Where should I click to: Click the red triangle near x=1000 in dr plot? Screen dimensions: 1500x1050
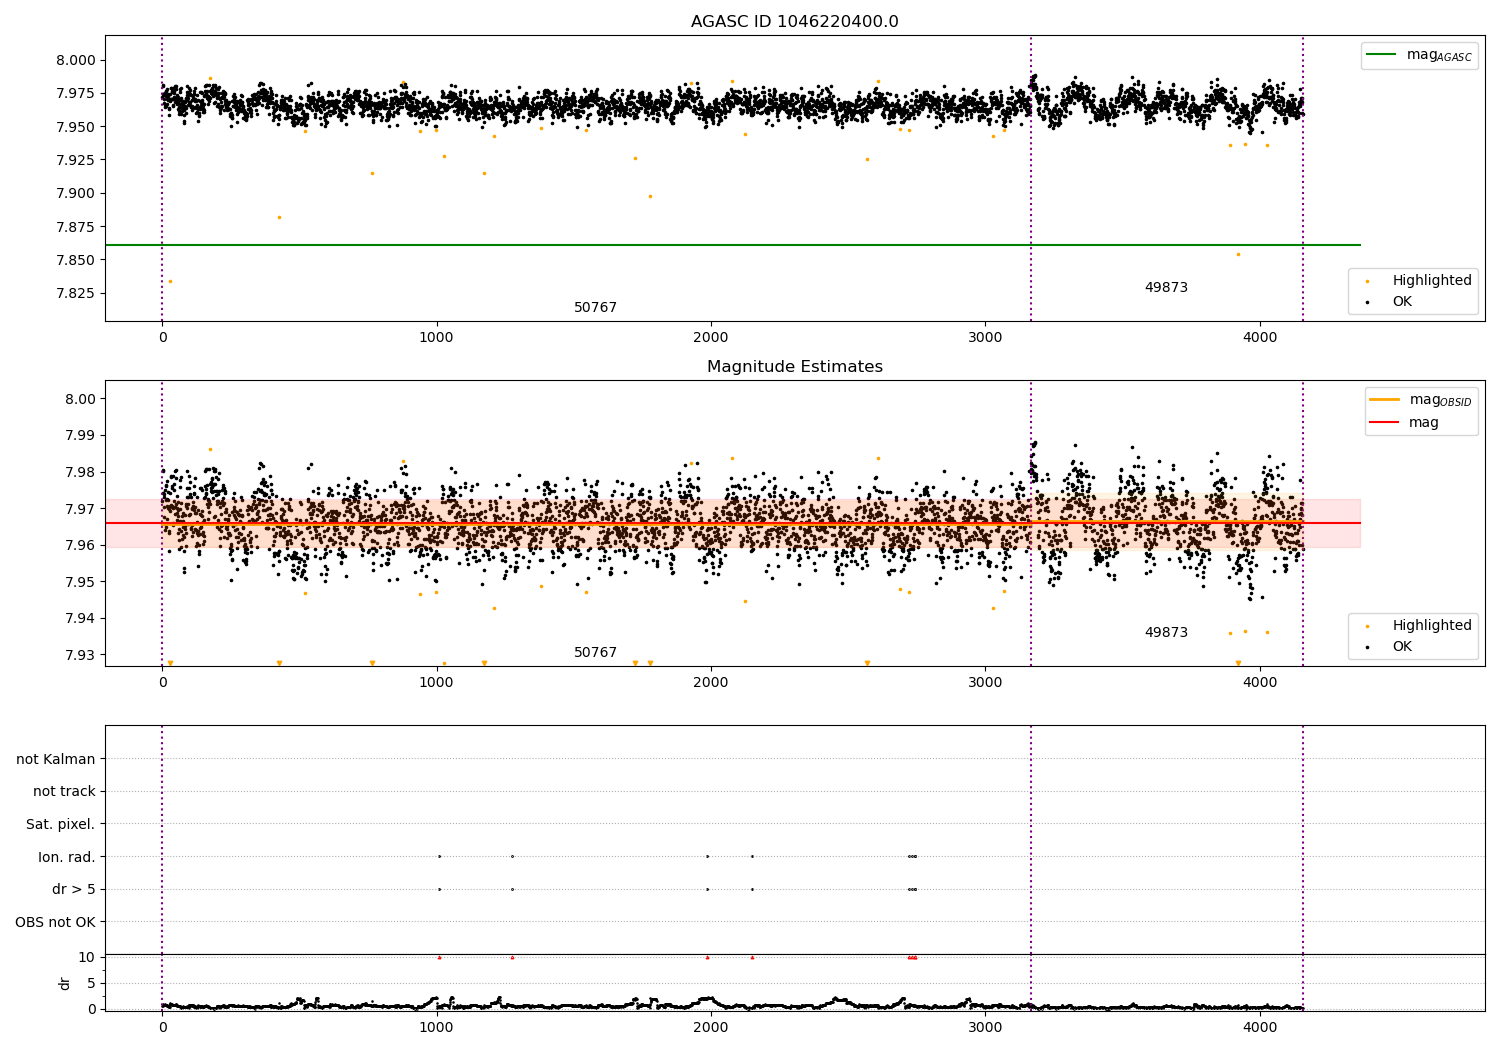pyautogui.click(x=439, y=957)
